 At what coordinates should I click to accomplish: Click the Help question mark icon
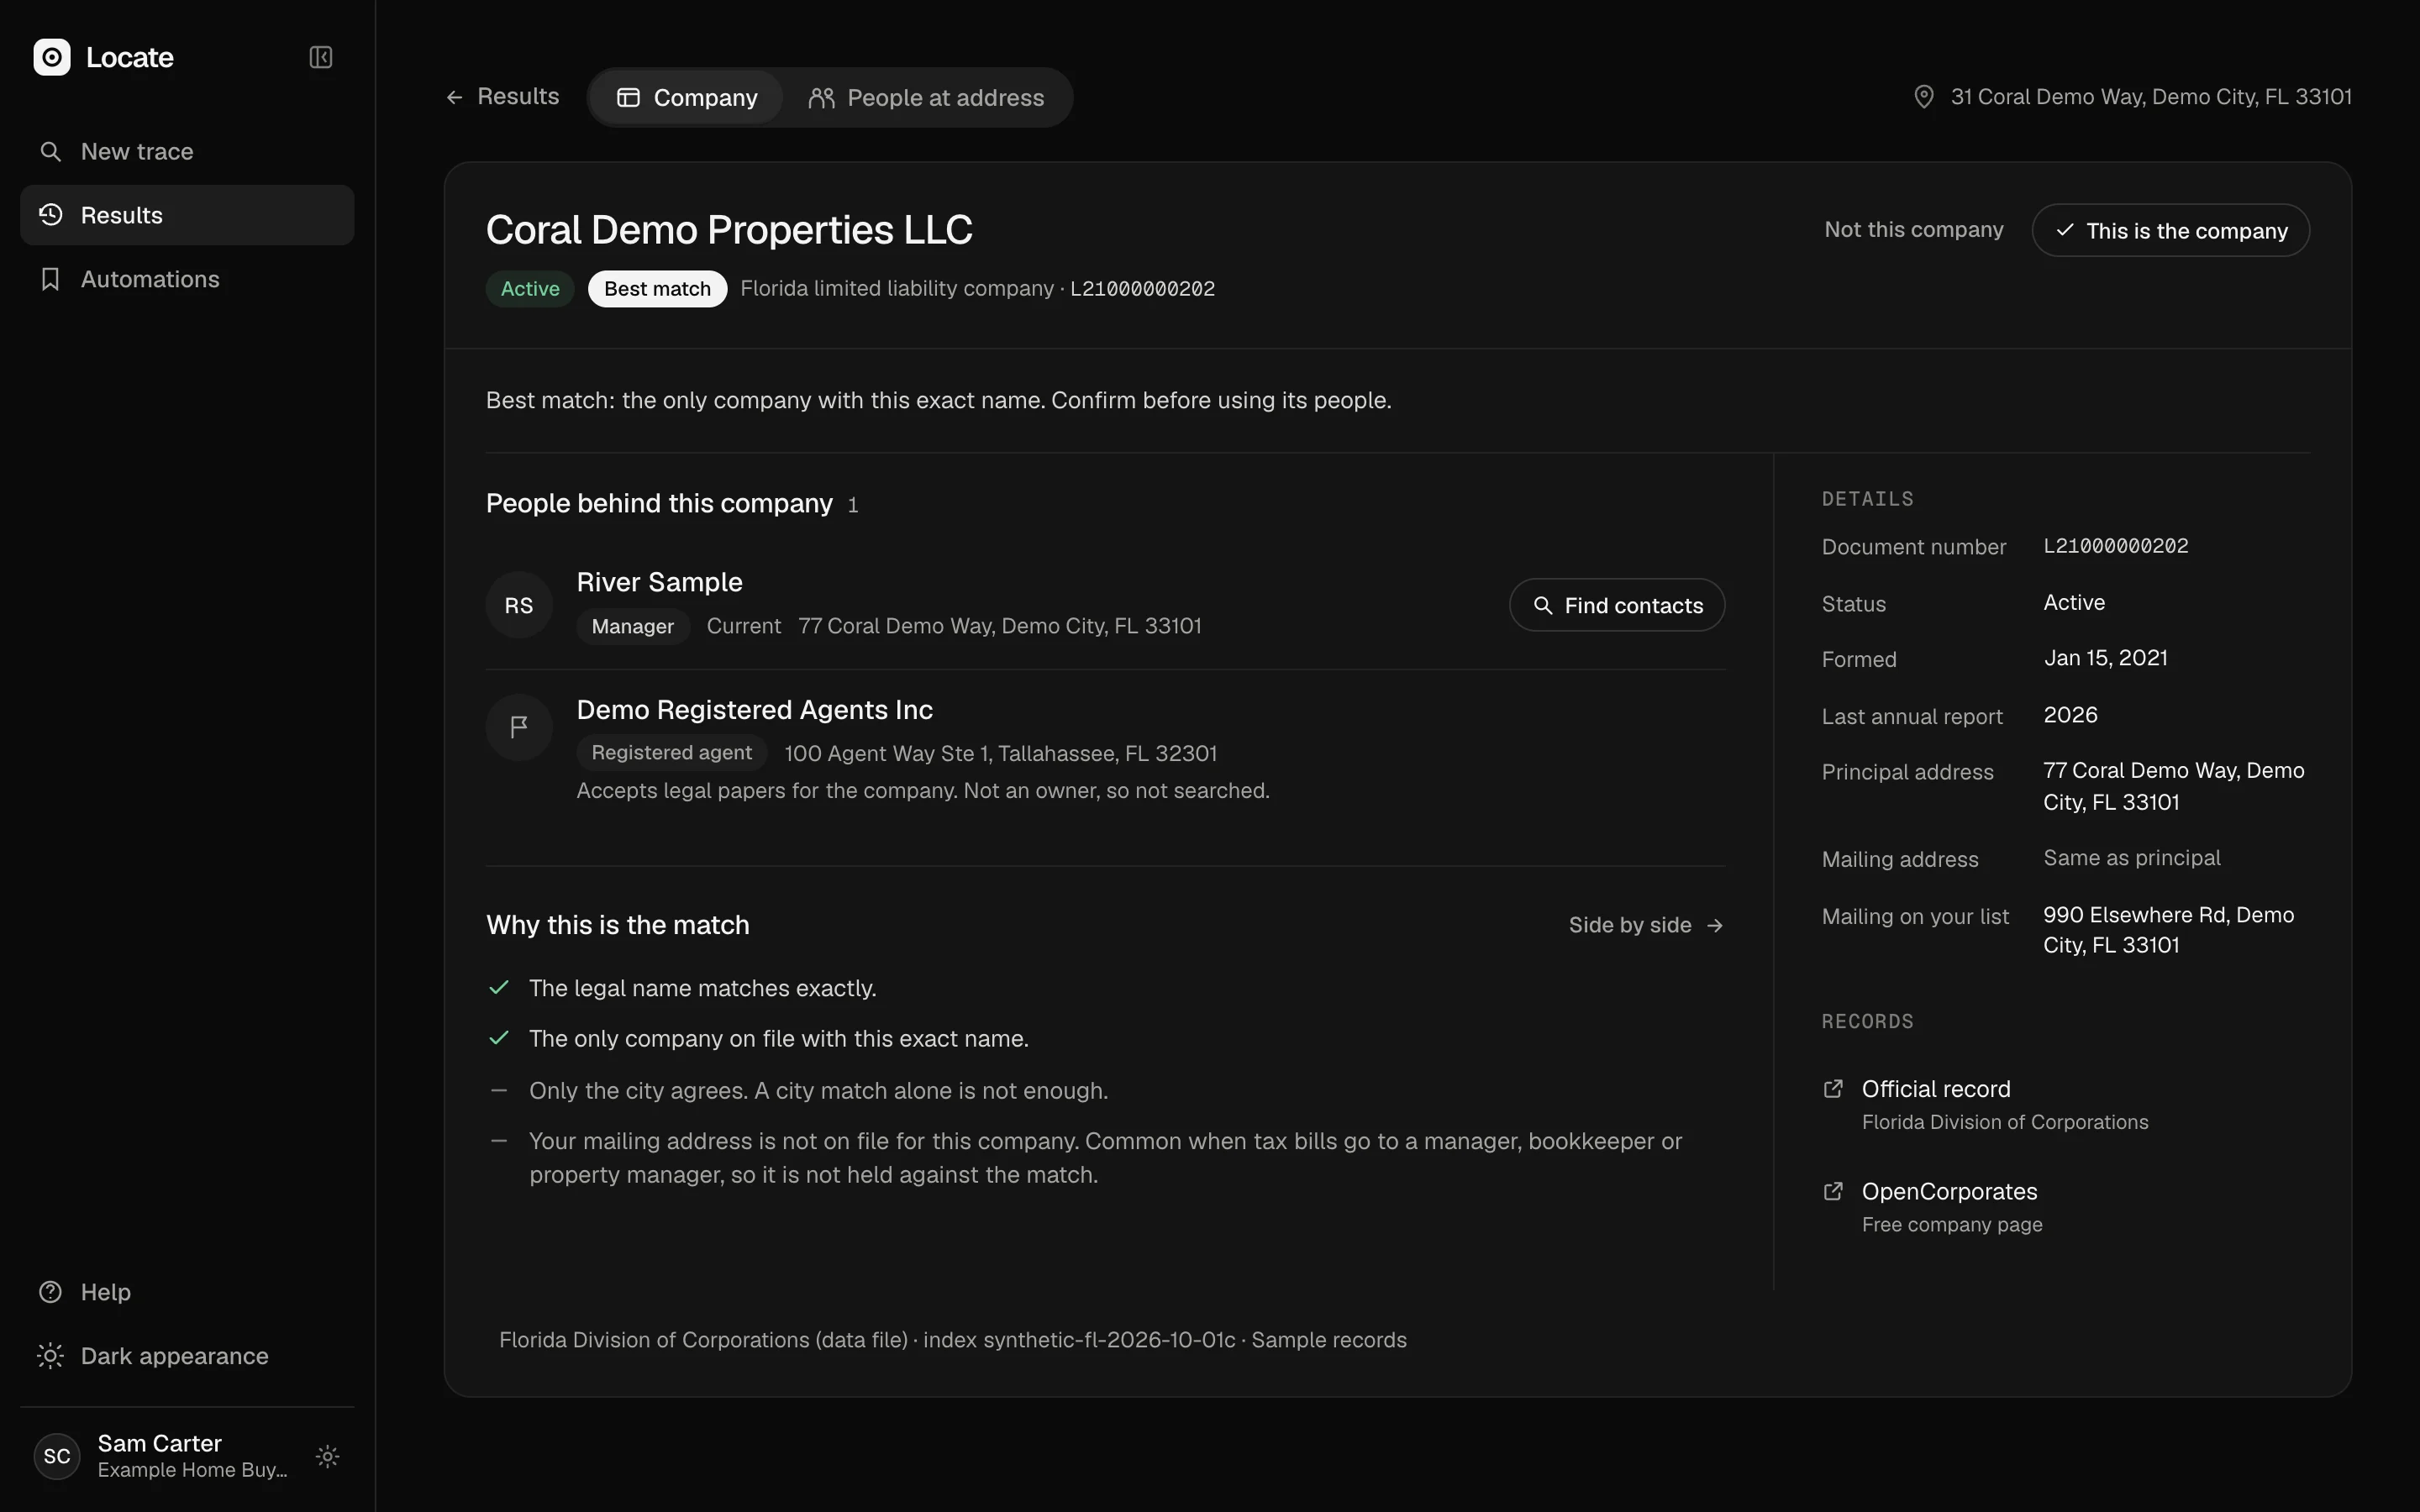point(50,1292)
